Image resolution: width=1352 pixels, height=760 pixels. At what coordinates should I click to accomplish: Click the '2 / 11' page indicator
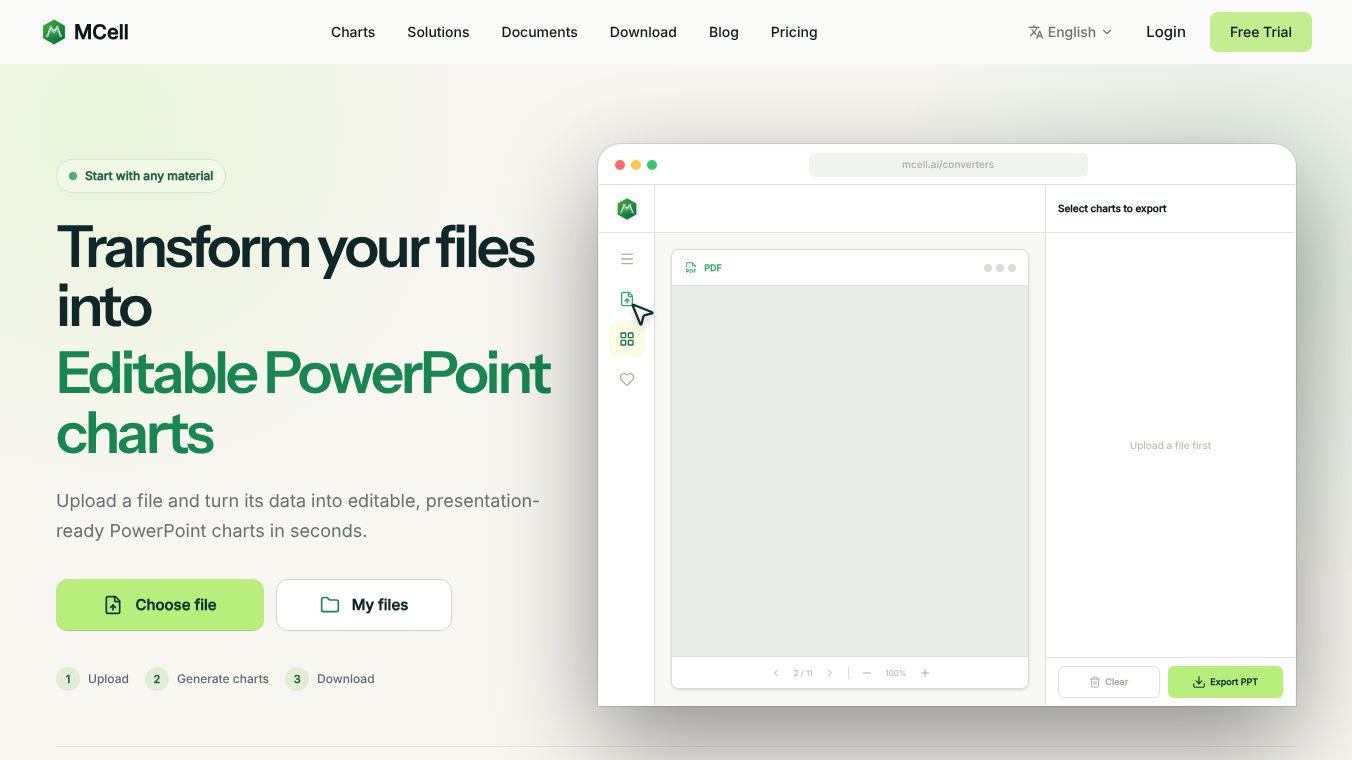pyautogui.click(x=803, y=673)
